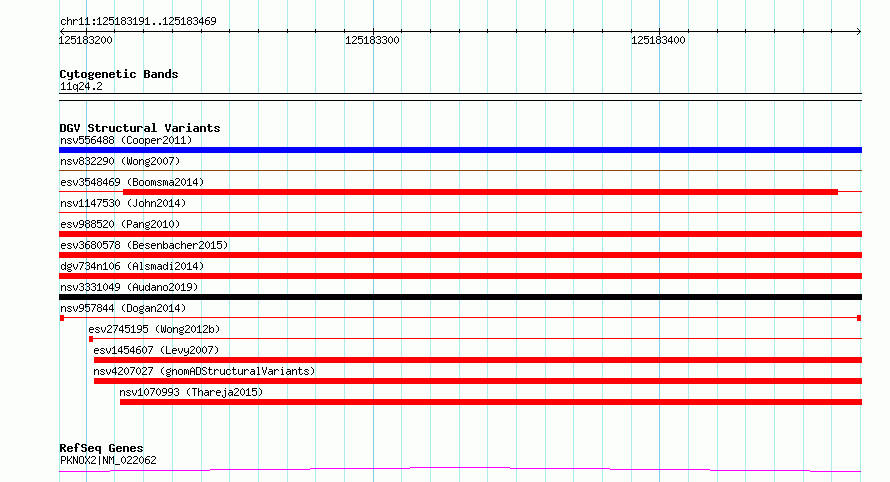Screen dimensions: 890x482
Task: Click the red nsv4207027 variant bar
Action: point(478,381)
